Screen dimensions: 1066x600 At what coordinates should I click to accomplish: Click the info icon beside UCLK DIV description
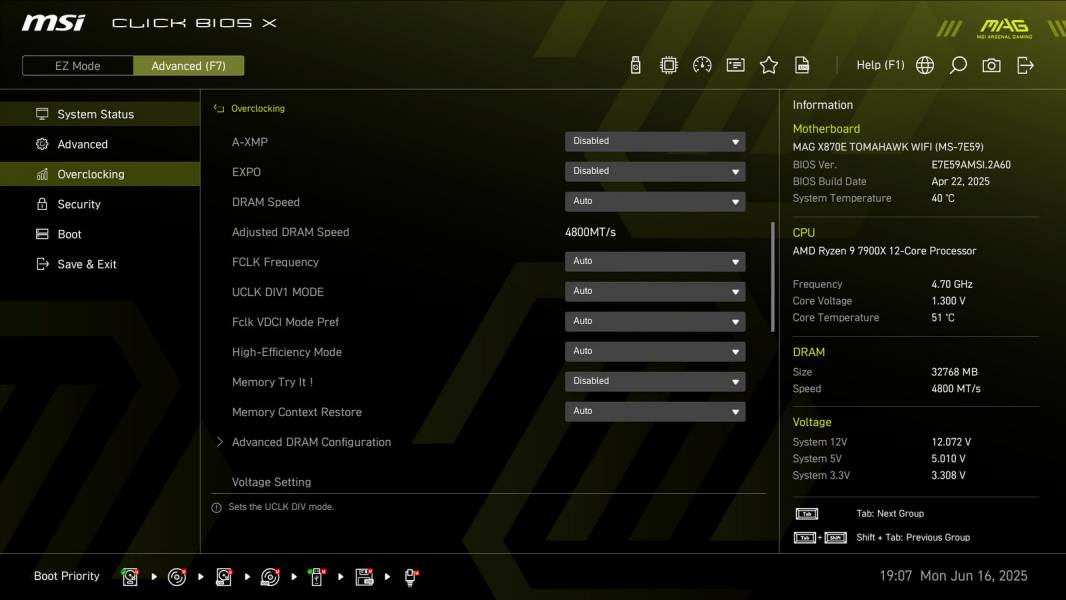tap(216, 508)
